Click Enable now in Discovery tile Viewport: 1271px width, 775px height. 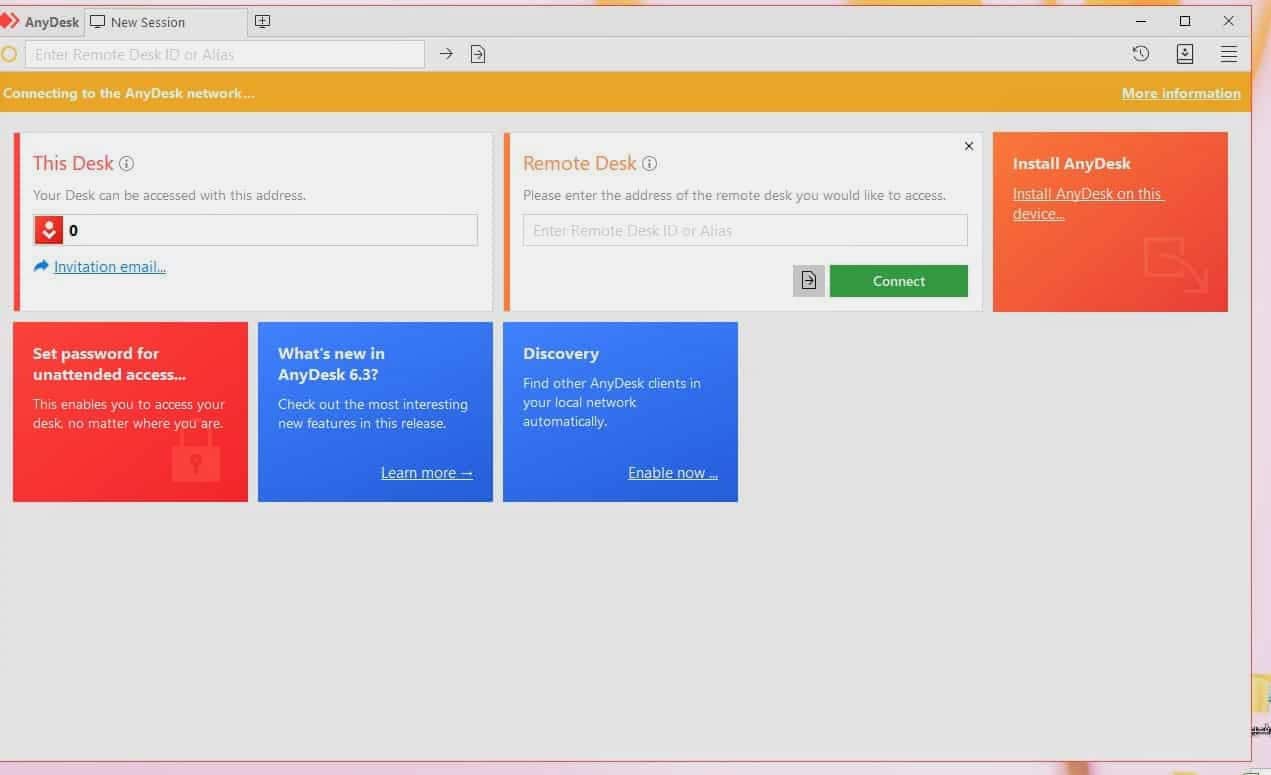(x=672, y=473)
